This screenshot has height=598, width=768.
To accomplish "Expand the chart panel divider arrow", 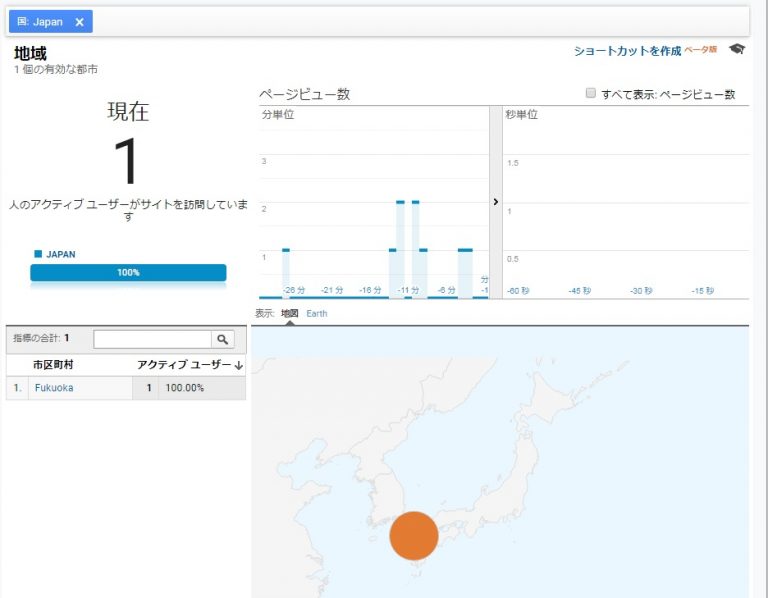I will 496,202.
